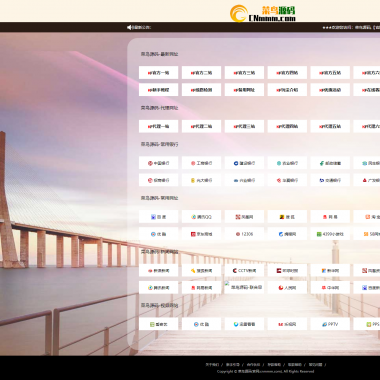Open the 工商银行 bank tile
The width and height of the screenshot is (380, 380).
(201, 163)
